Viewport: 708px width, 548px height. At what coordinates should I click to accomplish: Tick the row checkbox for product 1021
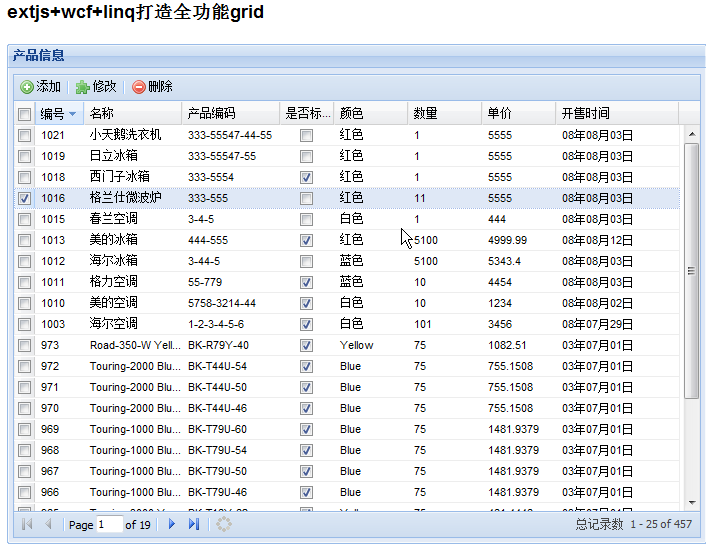point(24,135)
